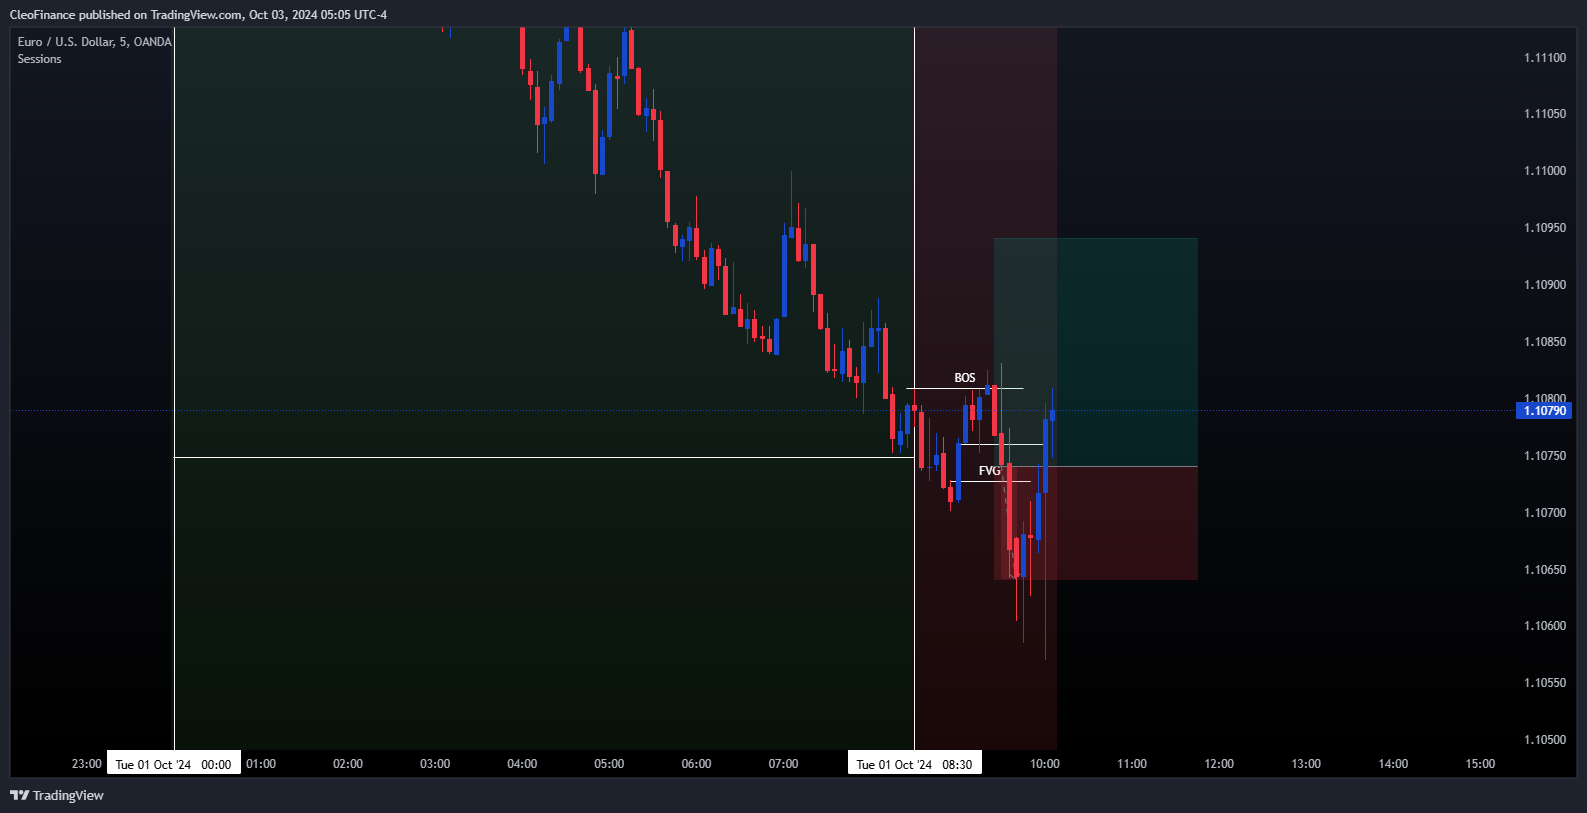The height and width of the screenshot is (813, 1587).
Task: Click the 10:00 time axis label
Action: (x=1045, y=764)
